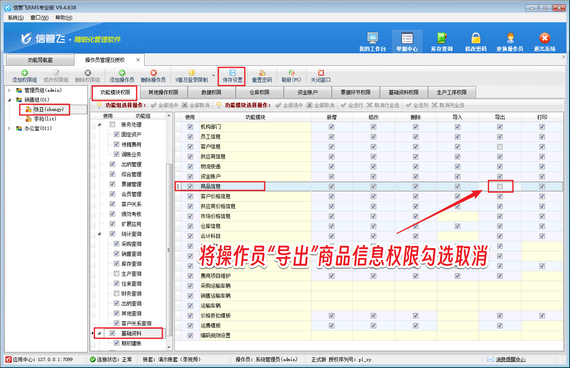Click the 删除操作员 red X icon
The width and height of the screenshot is (570, 368).
(153, 73)
